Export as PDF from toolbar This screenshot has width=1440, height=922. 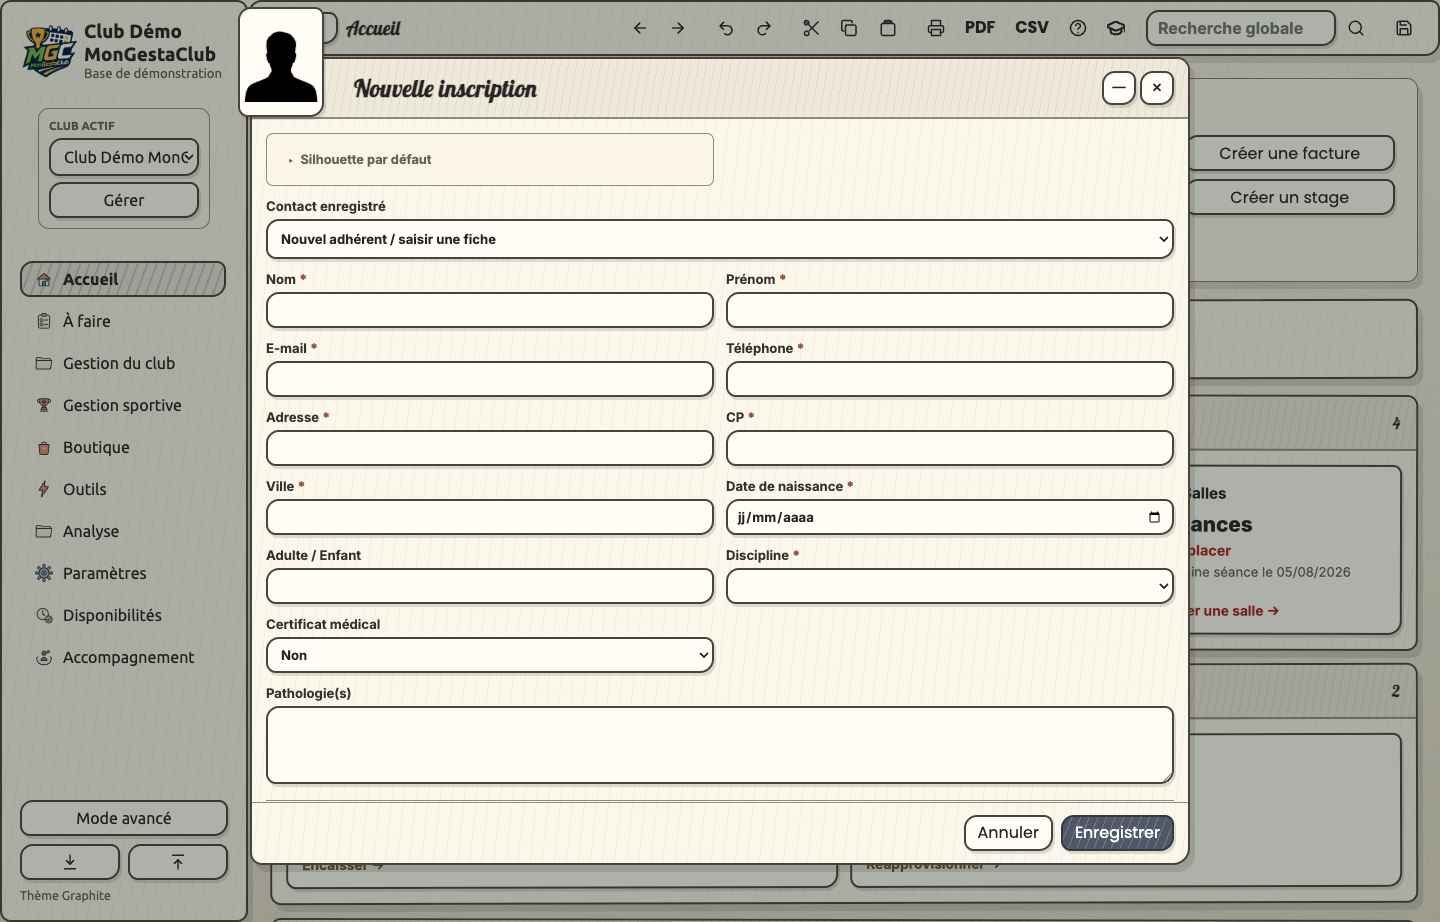click(x=980, y=28)
